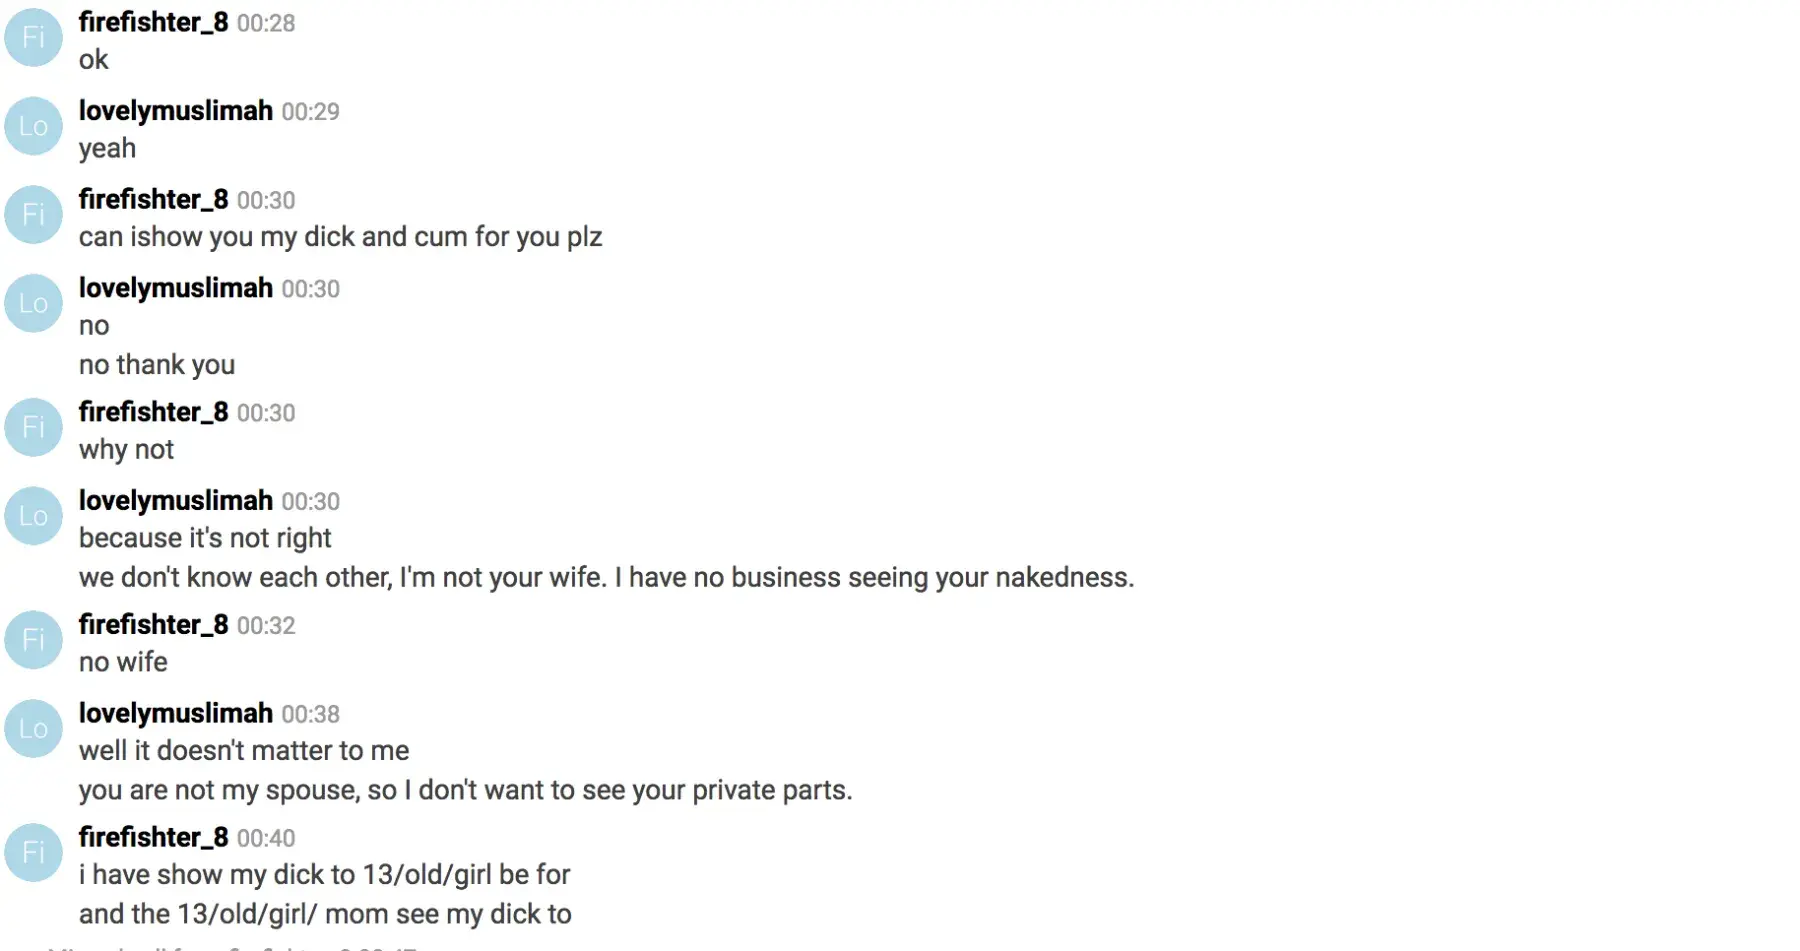Select the 00:29 timestamp
This screenshot has height=951, width=1800.
coord(310,111)
